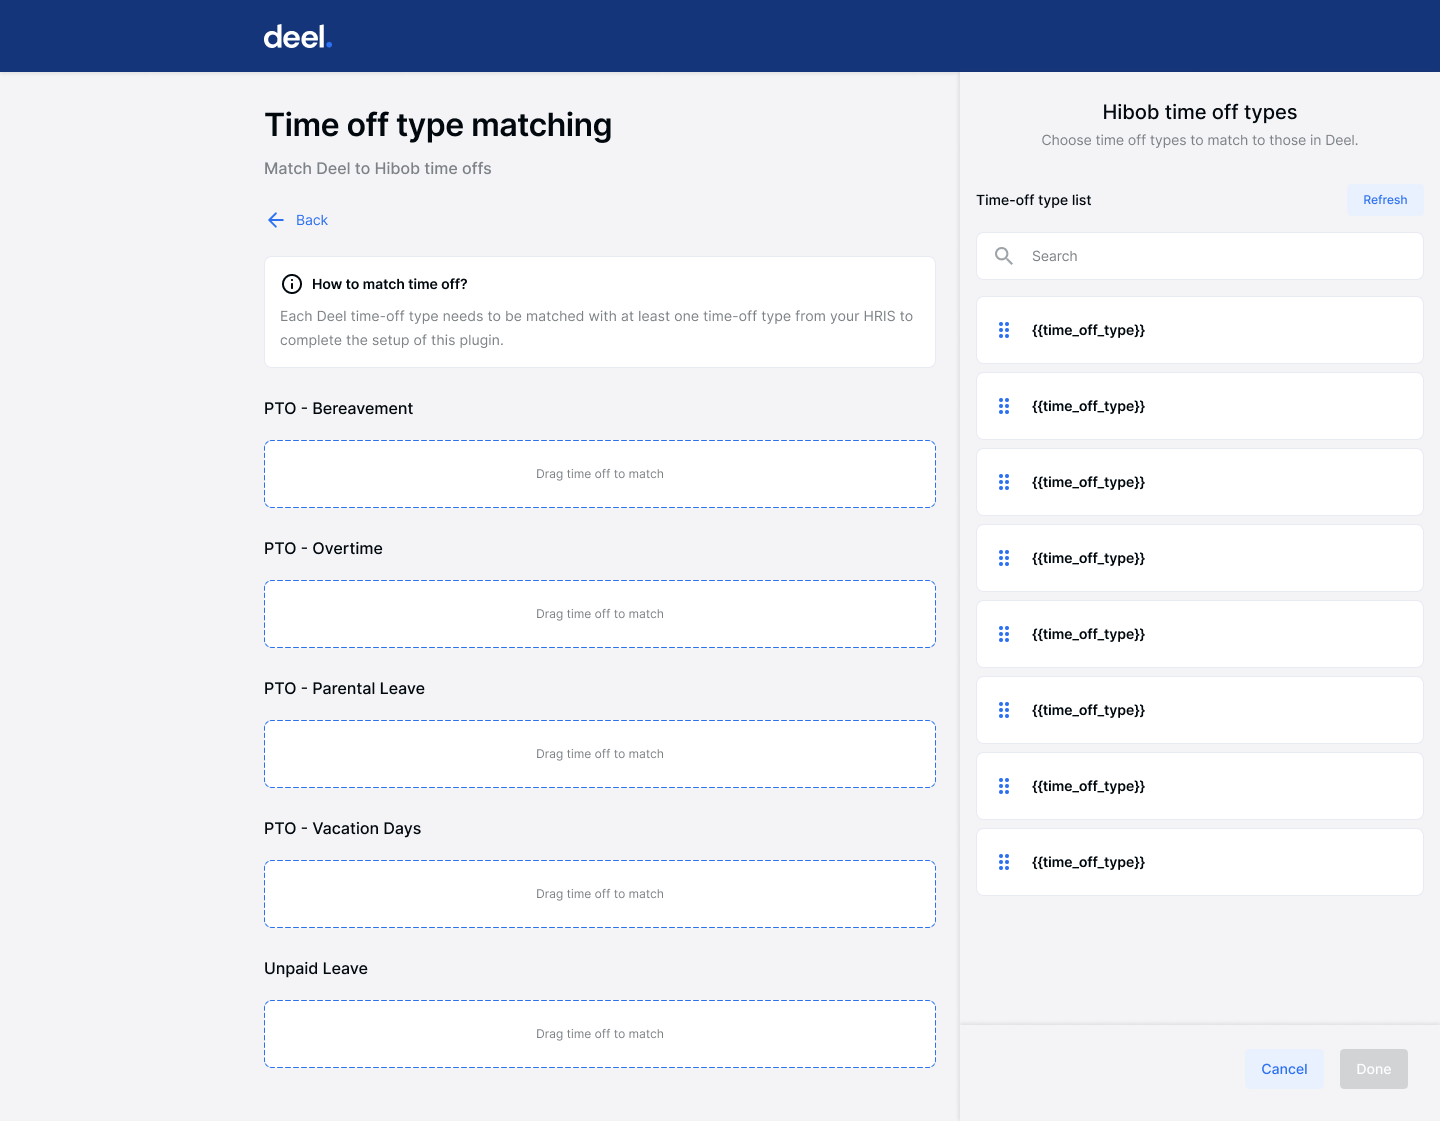1440x1121 pixels.
Task: Click the 'Unpaid Leave' section label
Action: [316, 968]
